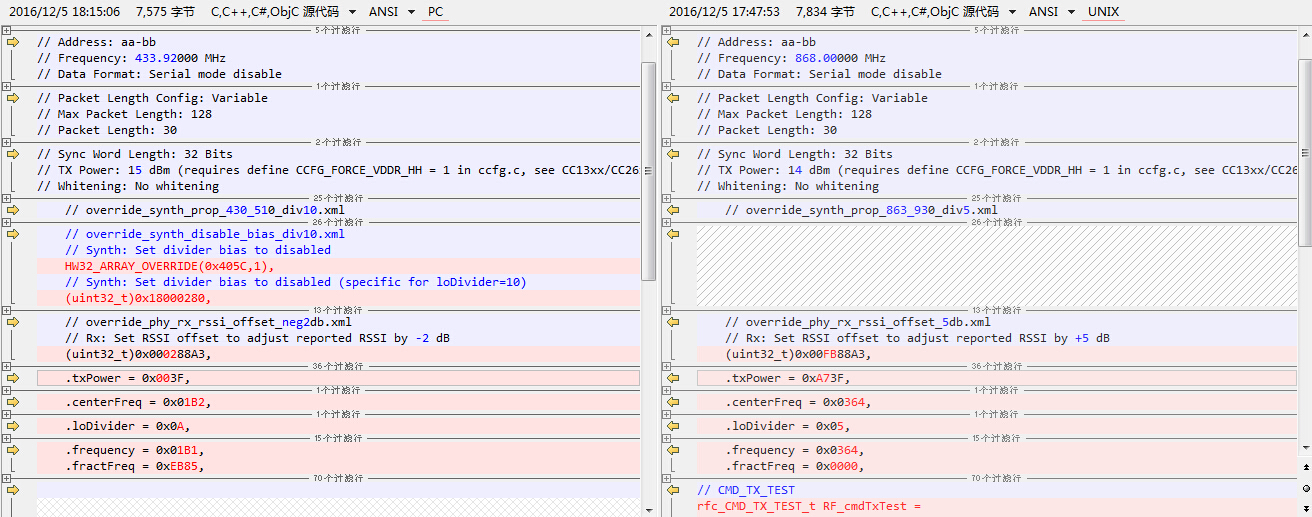Expand the left pane's 36 hidden lines above .txPower
The image size is (1312, 517).
(x=7, y=366)
